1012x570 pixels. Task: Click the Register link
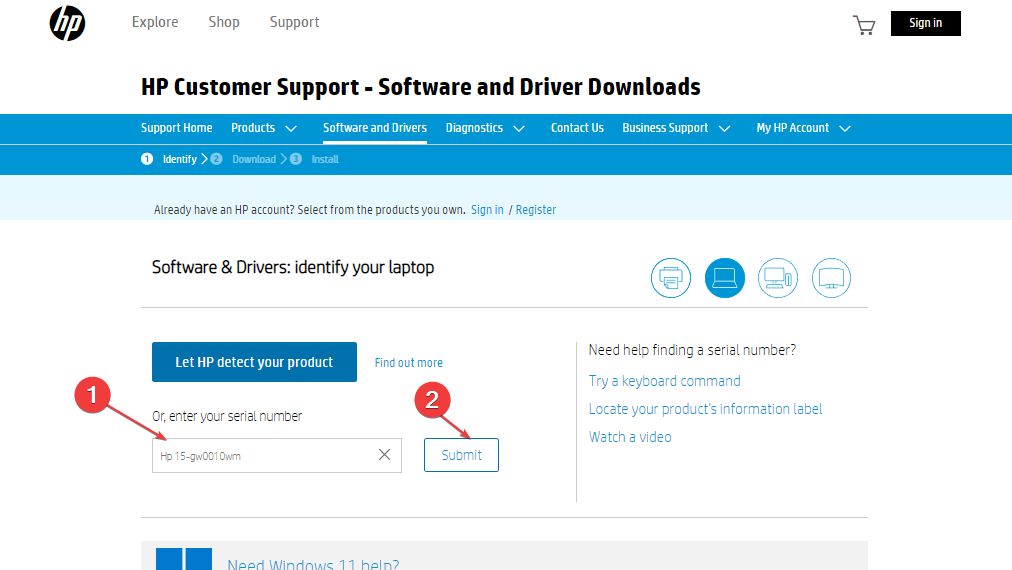(x=536, y=210)
